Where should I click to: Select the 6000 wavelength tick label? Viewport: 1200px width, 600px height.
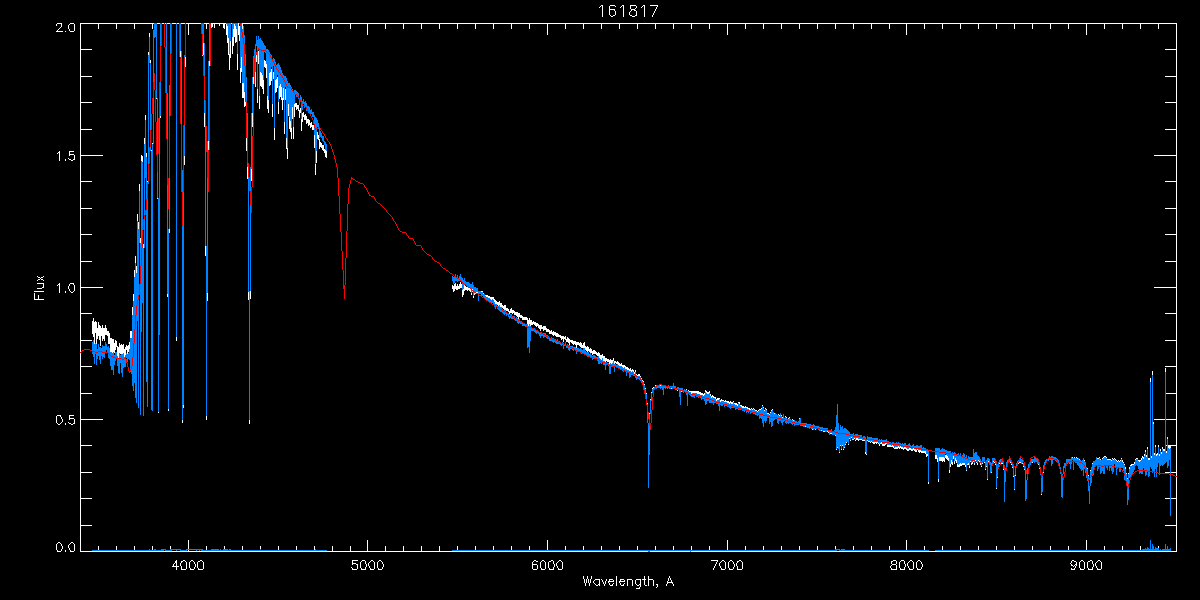click(547, 566)
